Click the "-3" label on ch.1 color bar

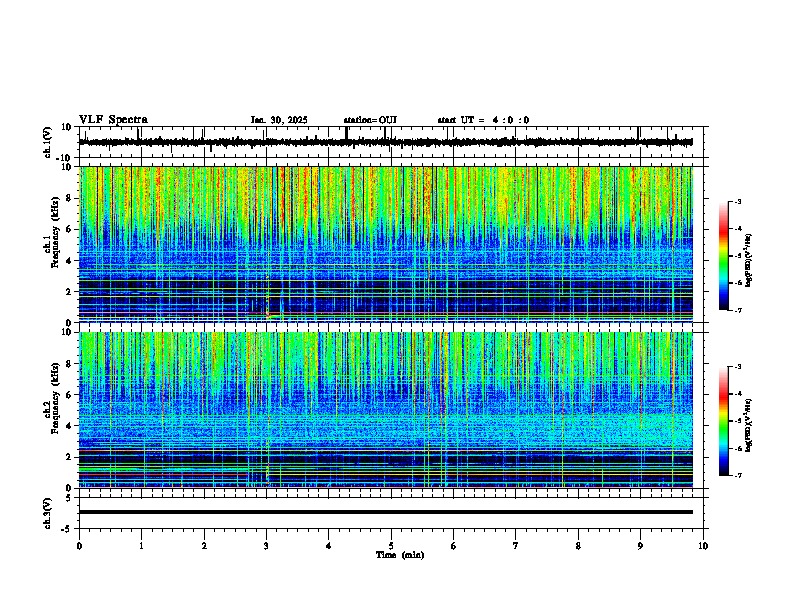pos(738,202)
